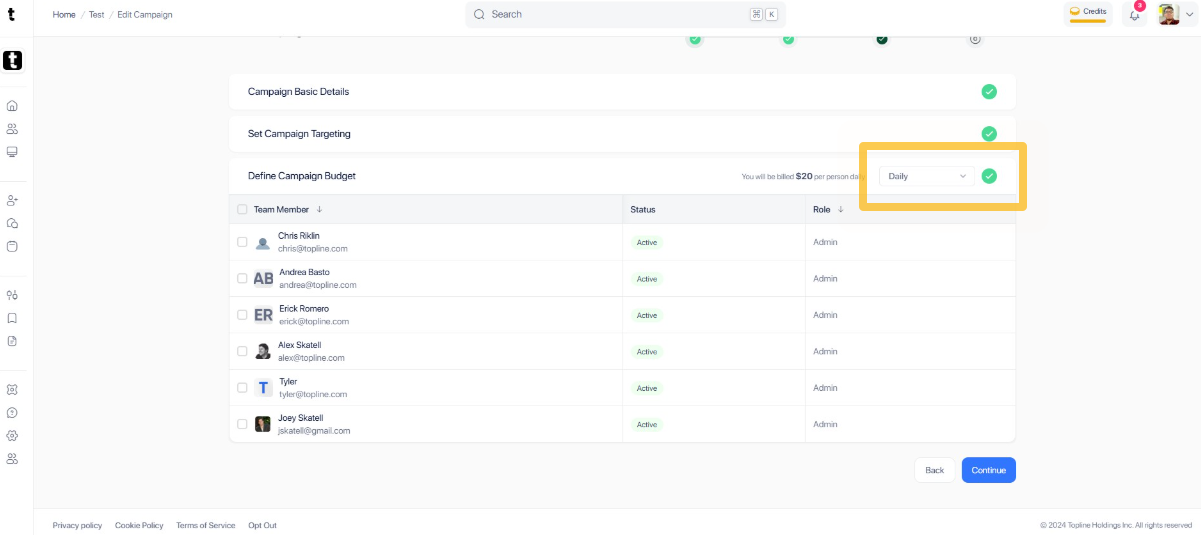Screen dimensions: 1201x535
Task: Click Tyler's blue T avatar
Action: [x=263, y=388]
